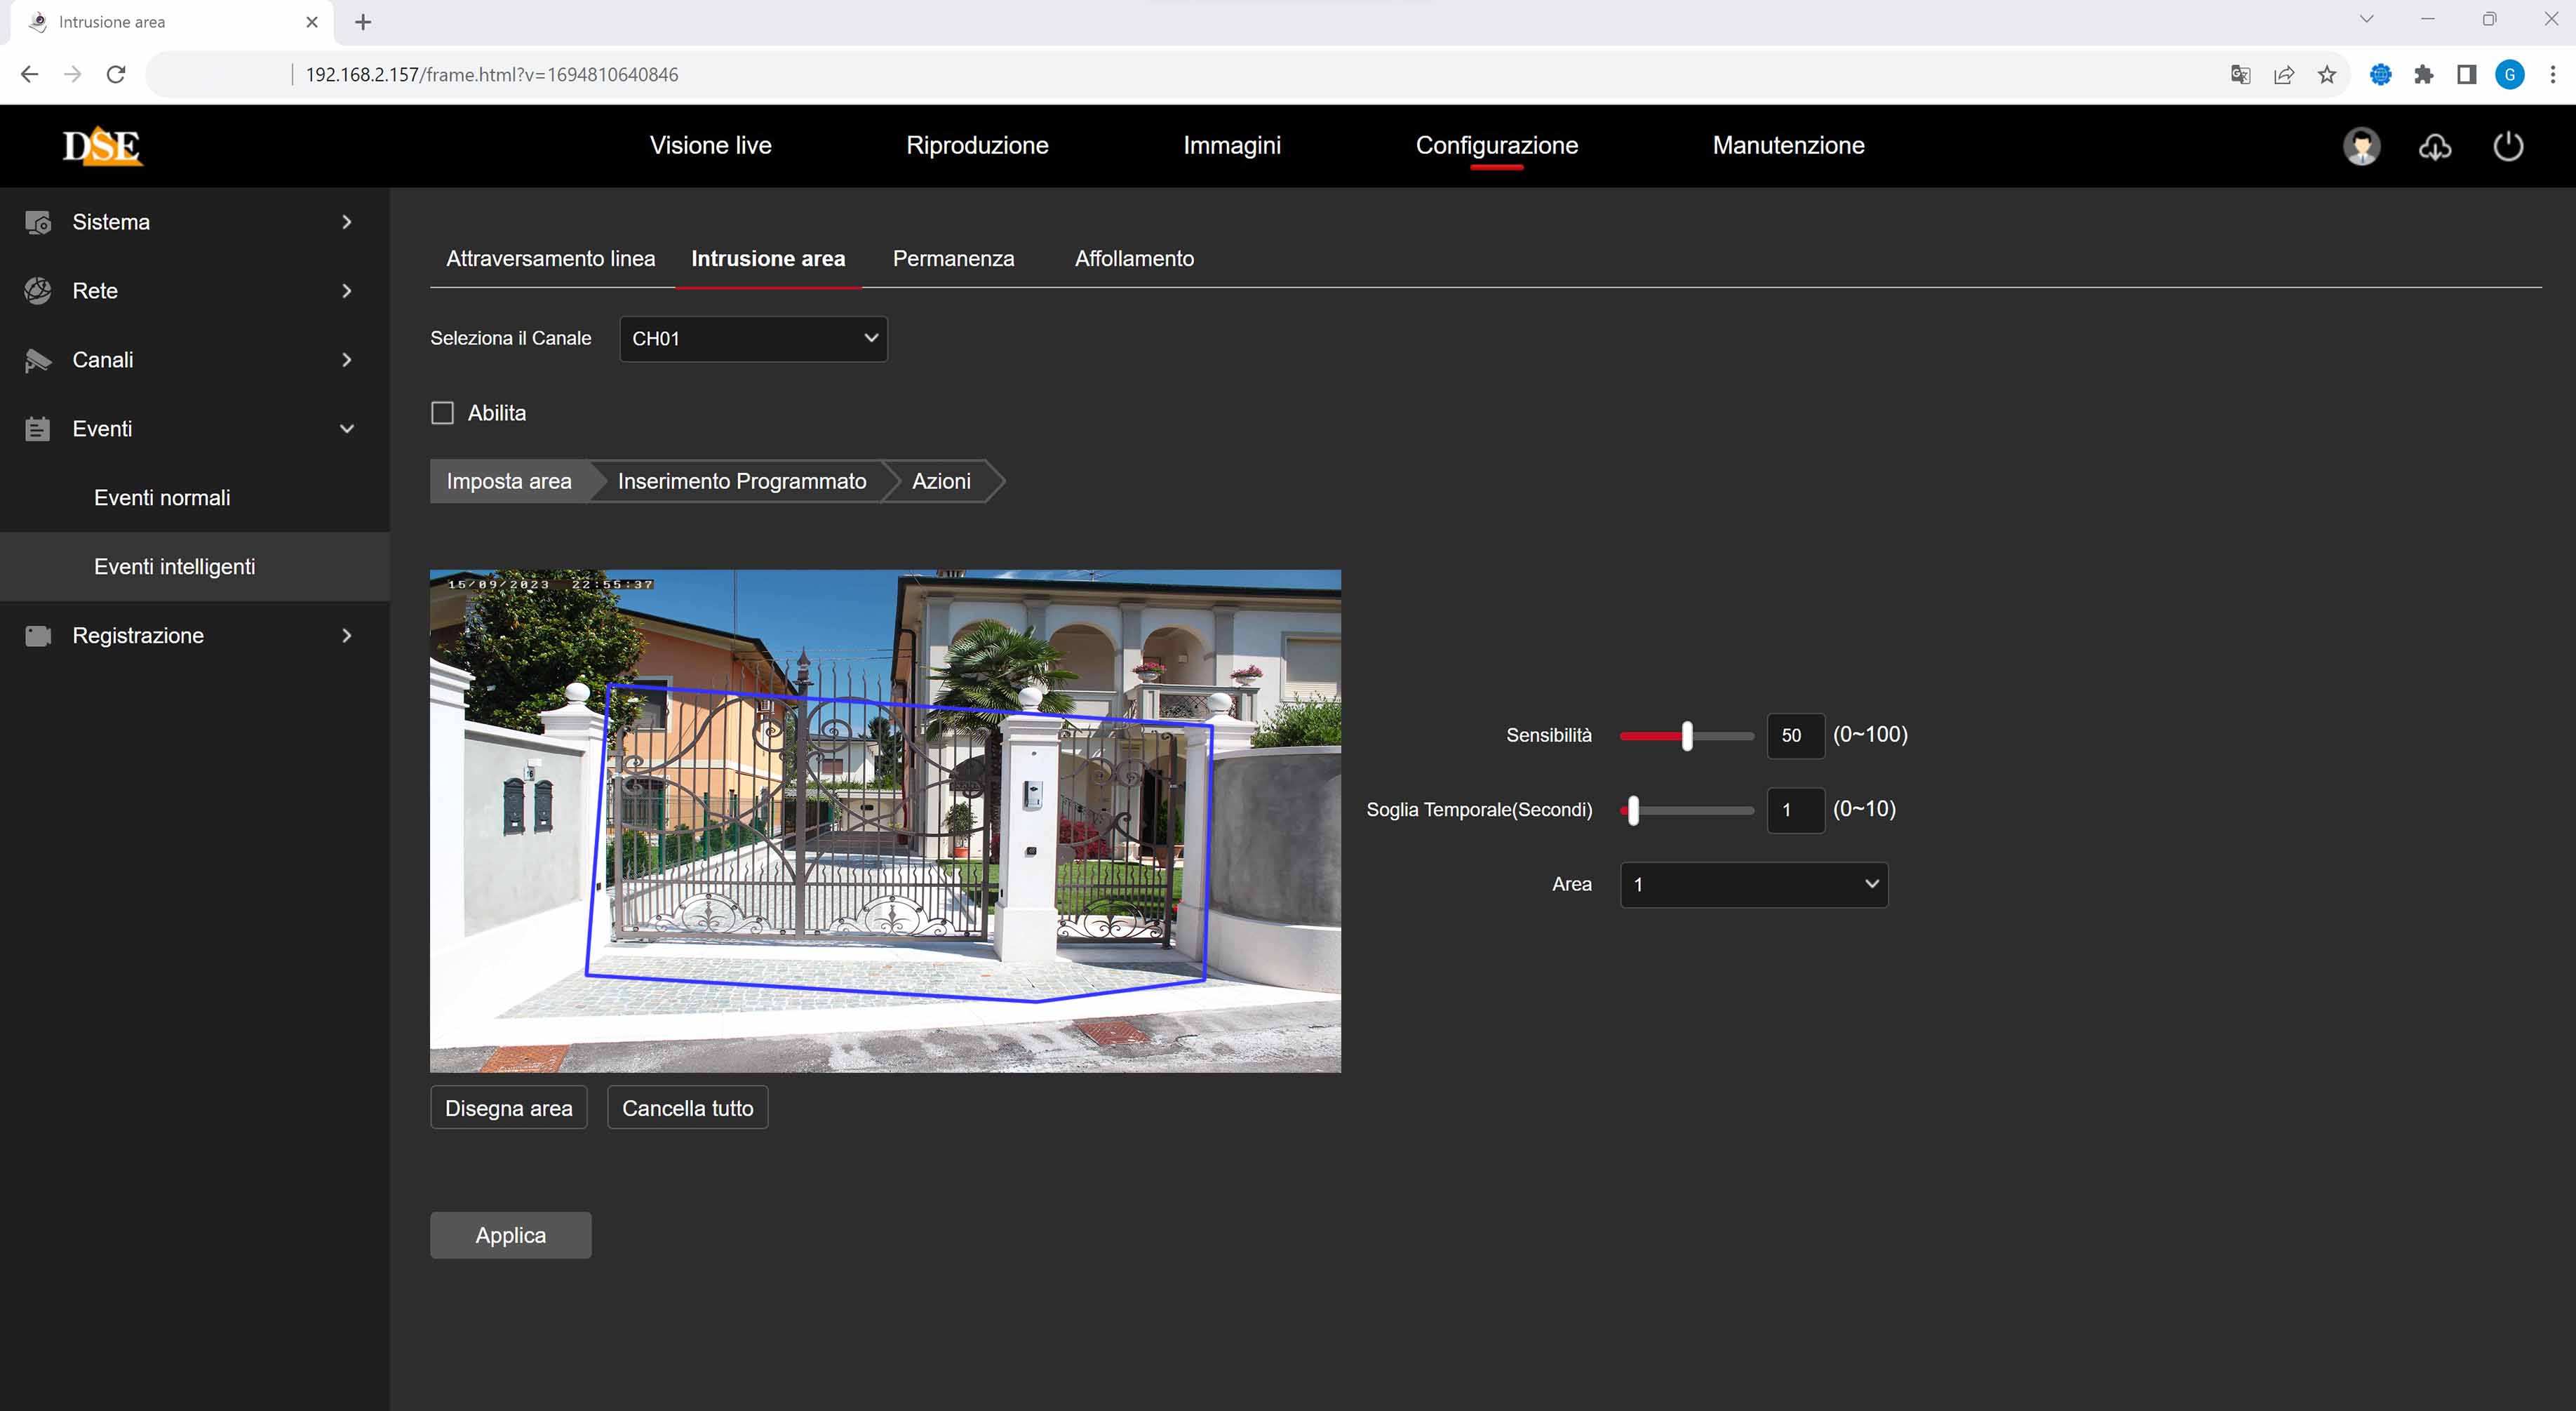The image size is (2576, 1411).
Task: Click the DSE logo
Action: point(102,146)
